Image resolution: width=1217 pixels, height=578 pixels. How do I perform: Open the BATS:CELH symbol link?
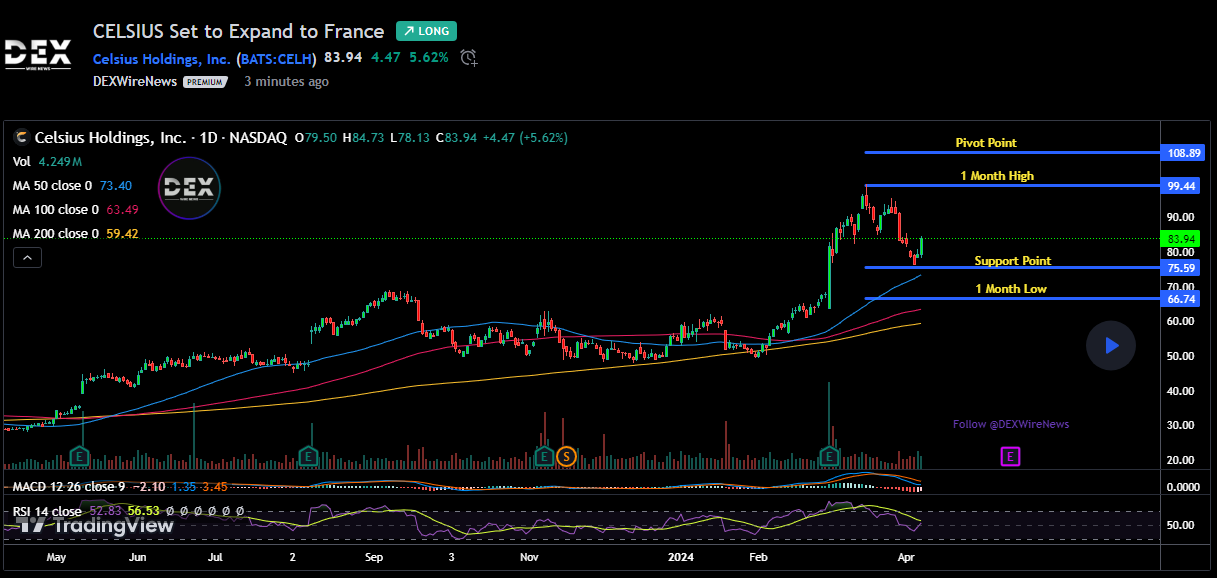(277, 58)
